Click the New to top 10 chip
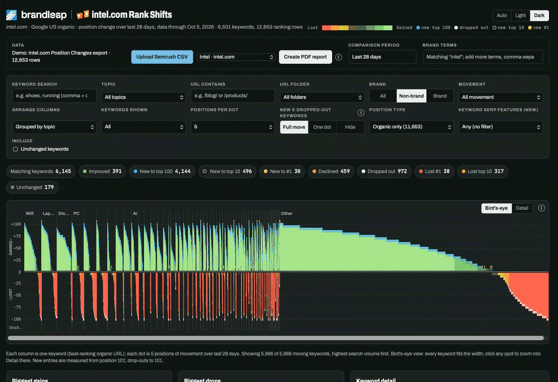Image resolution: width=558 pixels, height=382 pixels. click(x=227, y=171)
